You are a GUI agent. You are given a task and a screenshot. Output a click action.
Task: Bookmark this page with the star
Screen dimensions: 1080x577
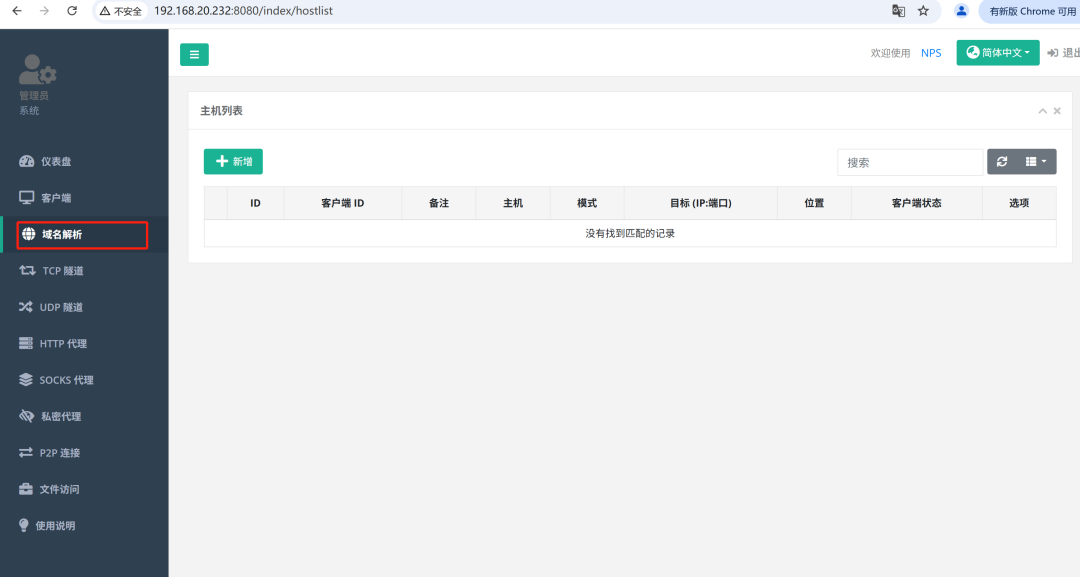click(924, 11)
